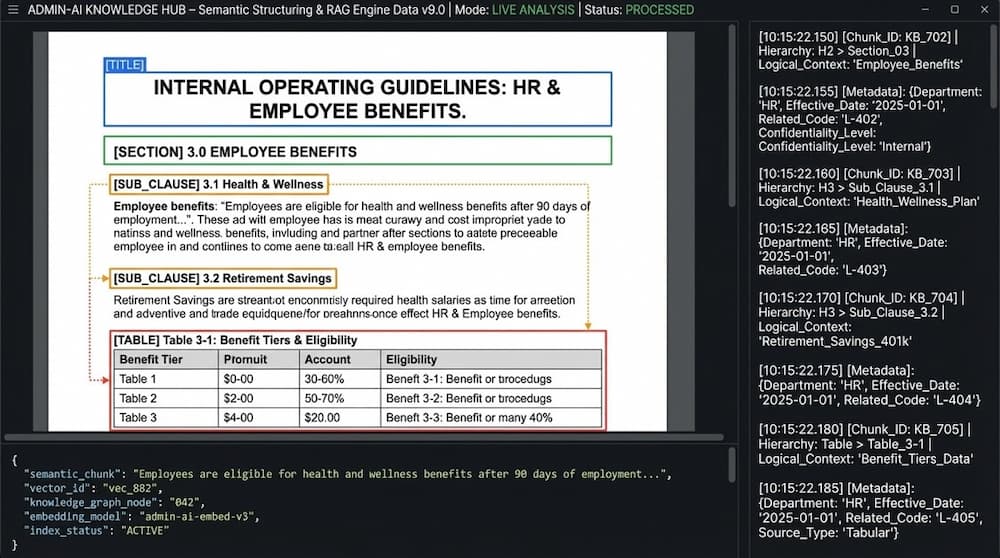Click the document viewer horizontal scrollbar
1000x558 pixels.
point(360,438)
